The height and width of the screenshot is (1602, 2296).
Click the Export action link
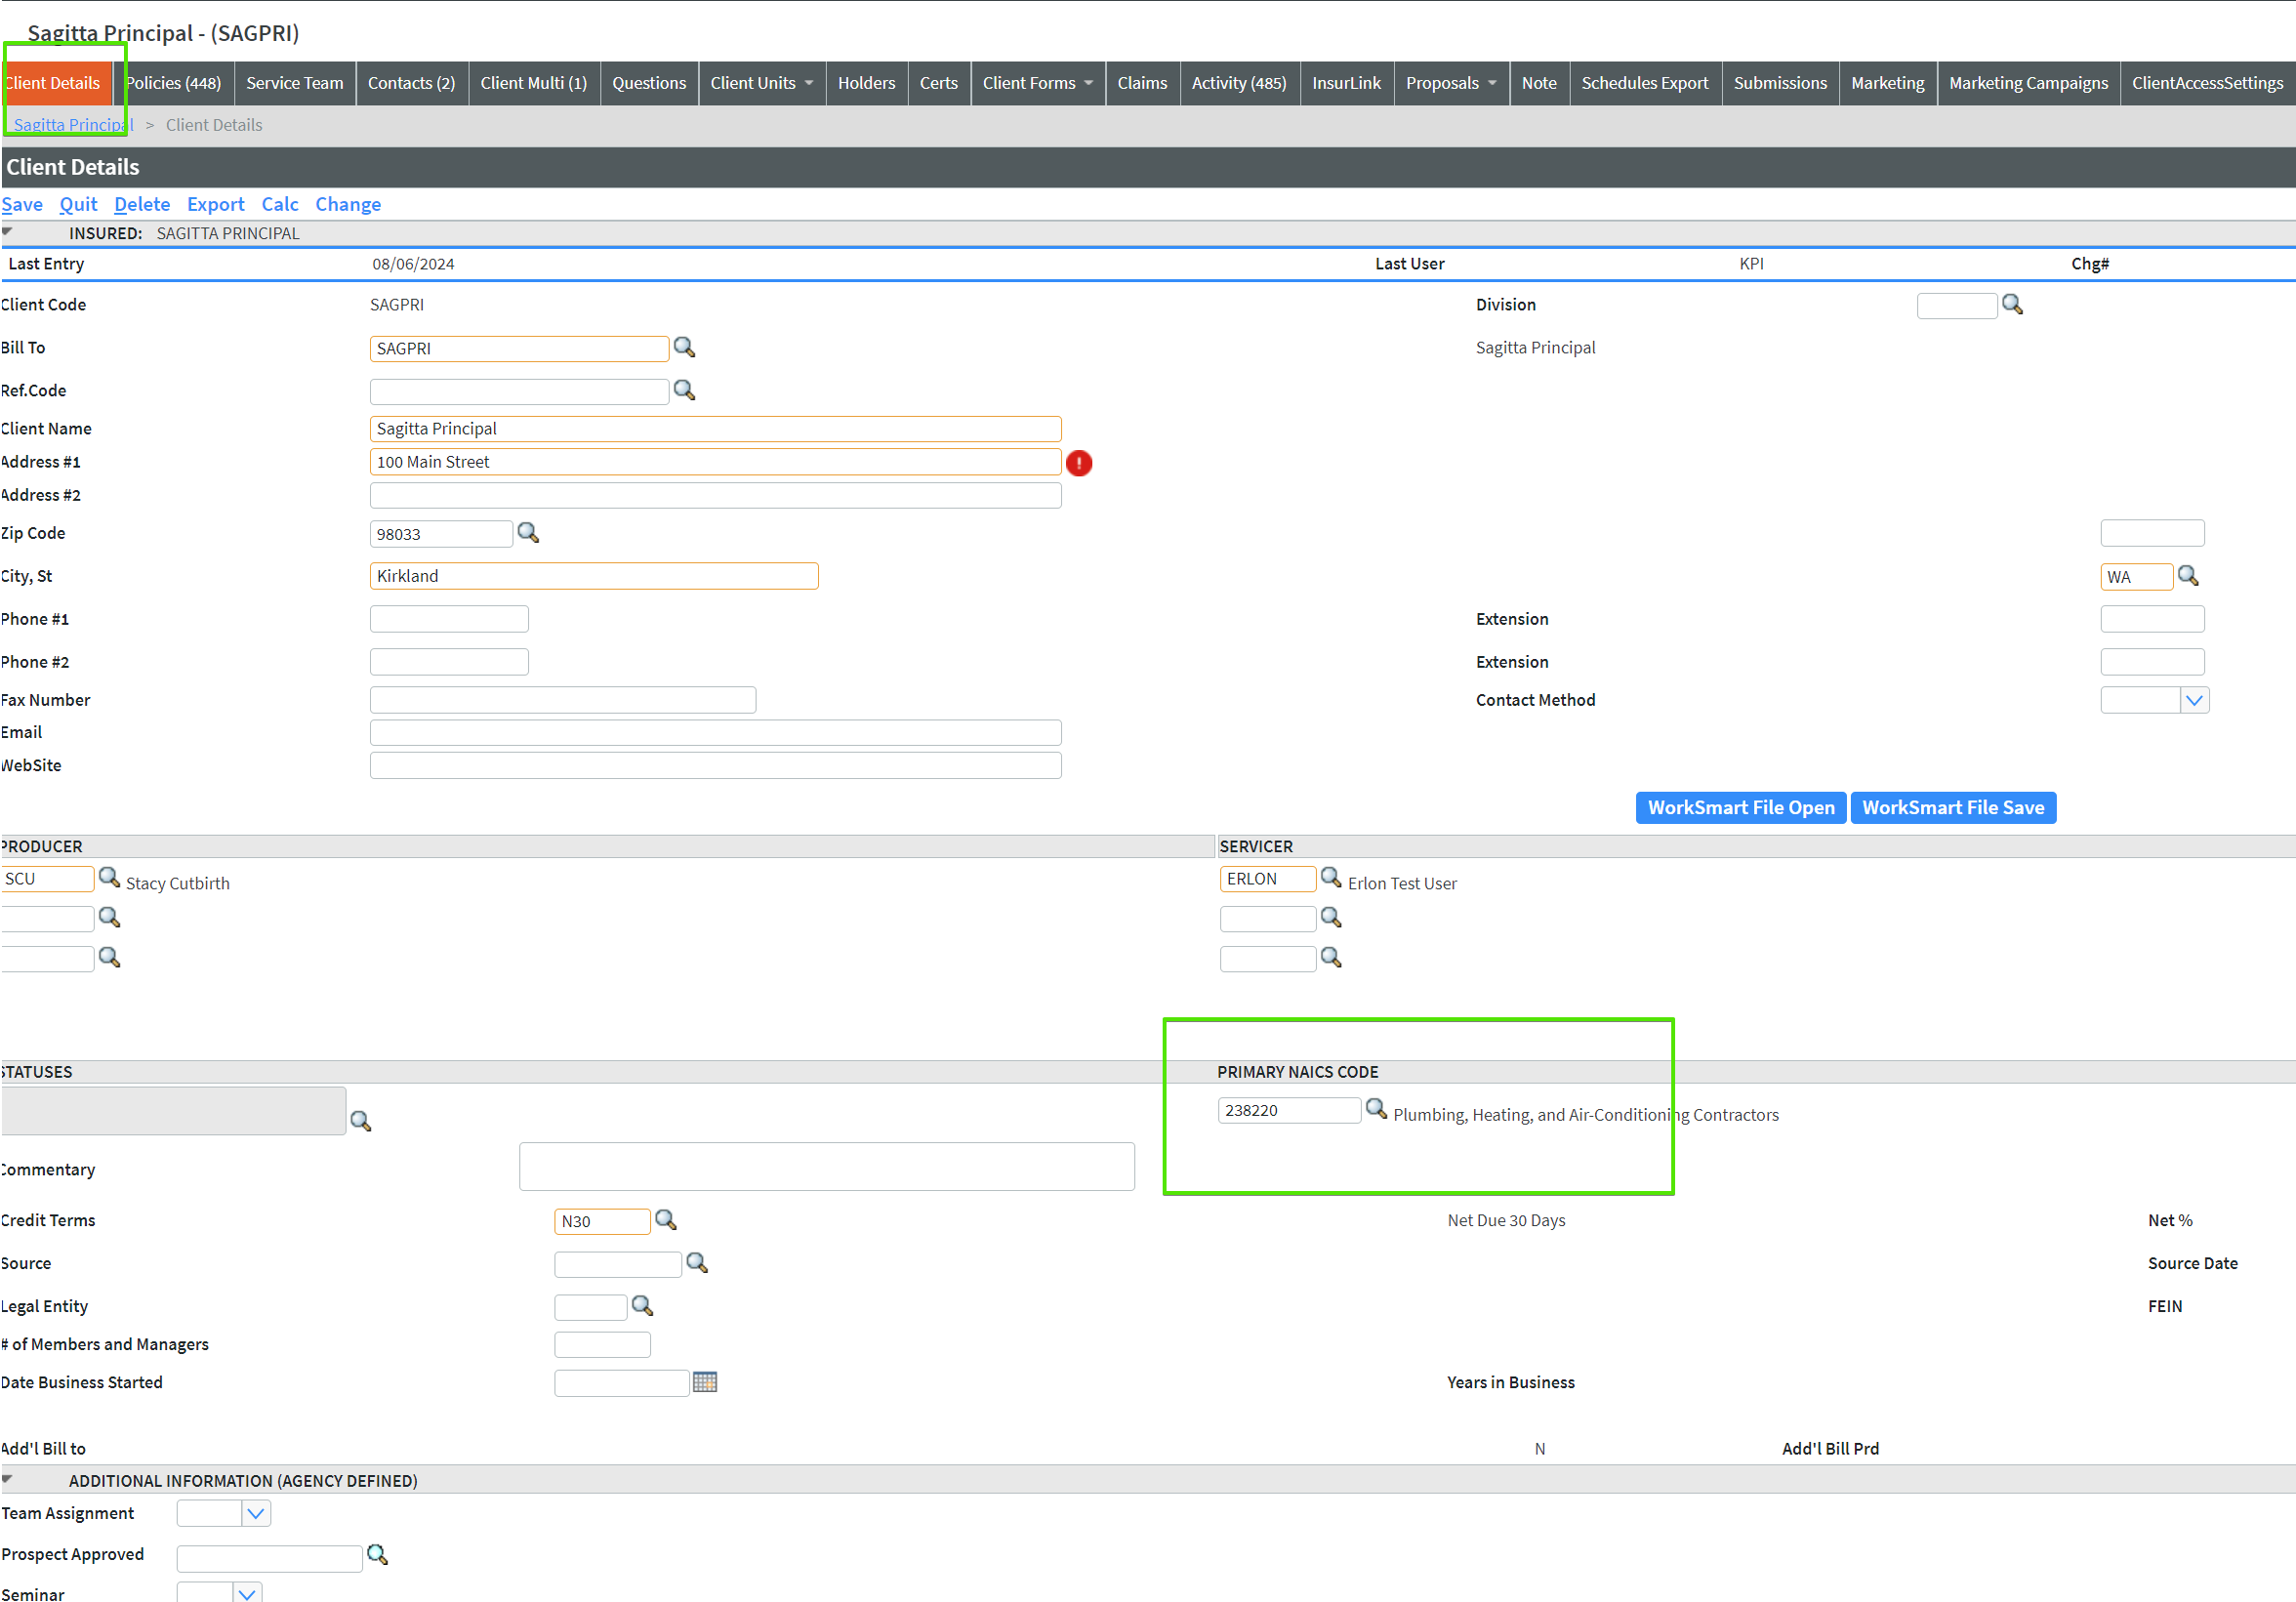(215, 204)
